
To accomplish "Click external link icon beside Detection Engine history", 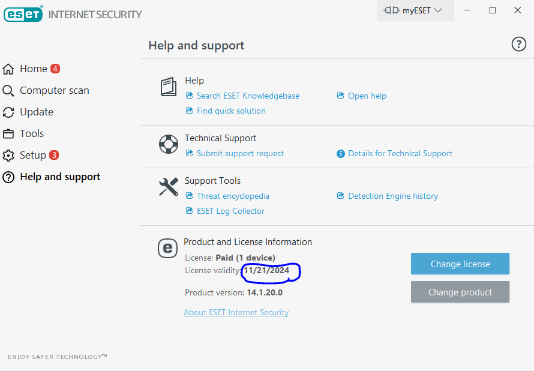I will click(340, 196).
